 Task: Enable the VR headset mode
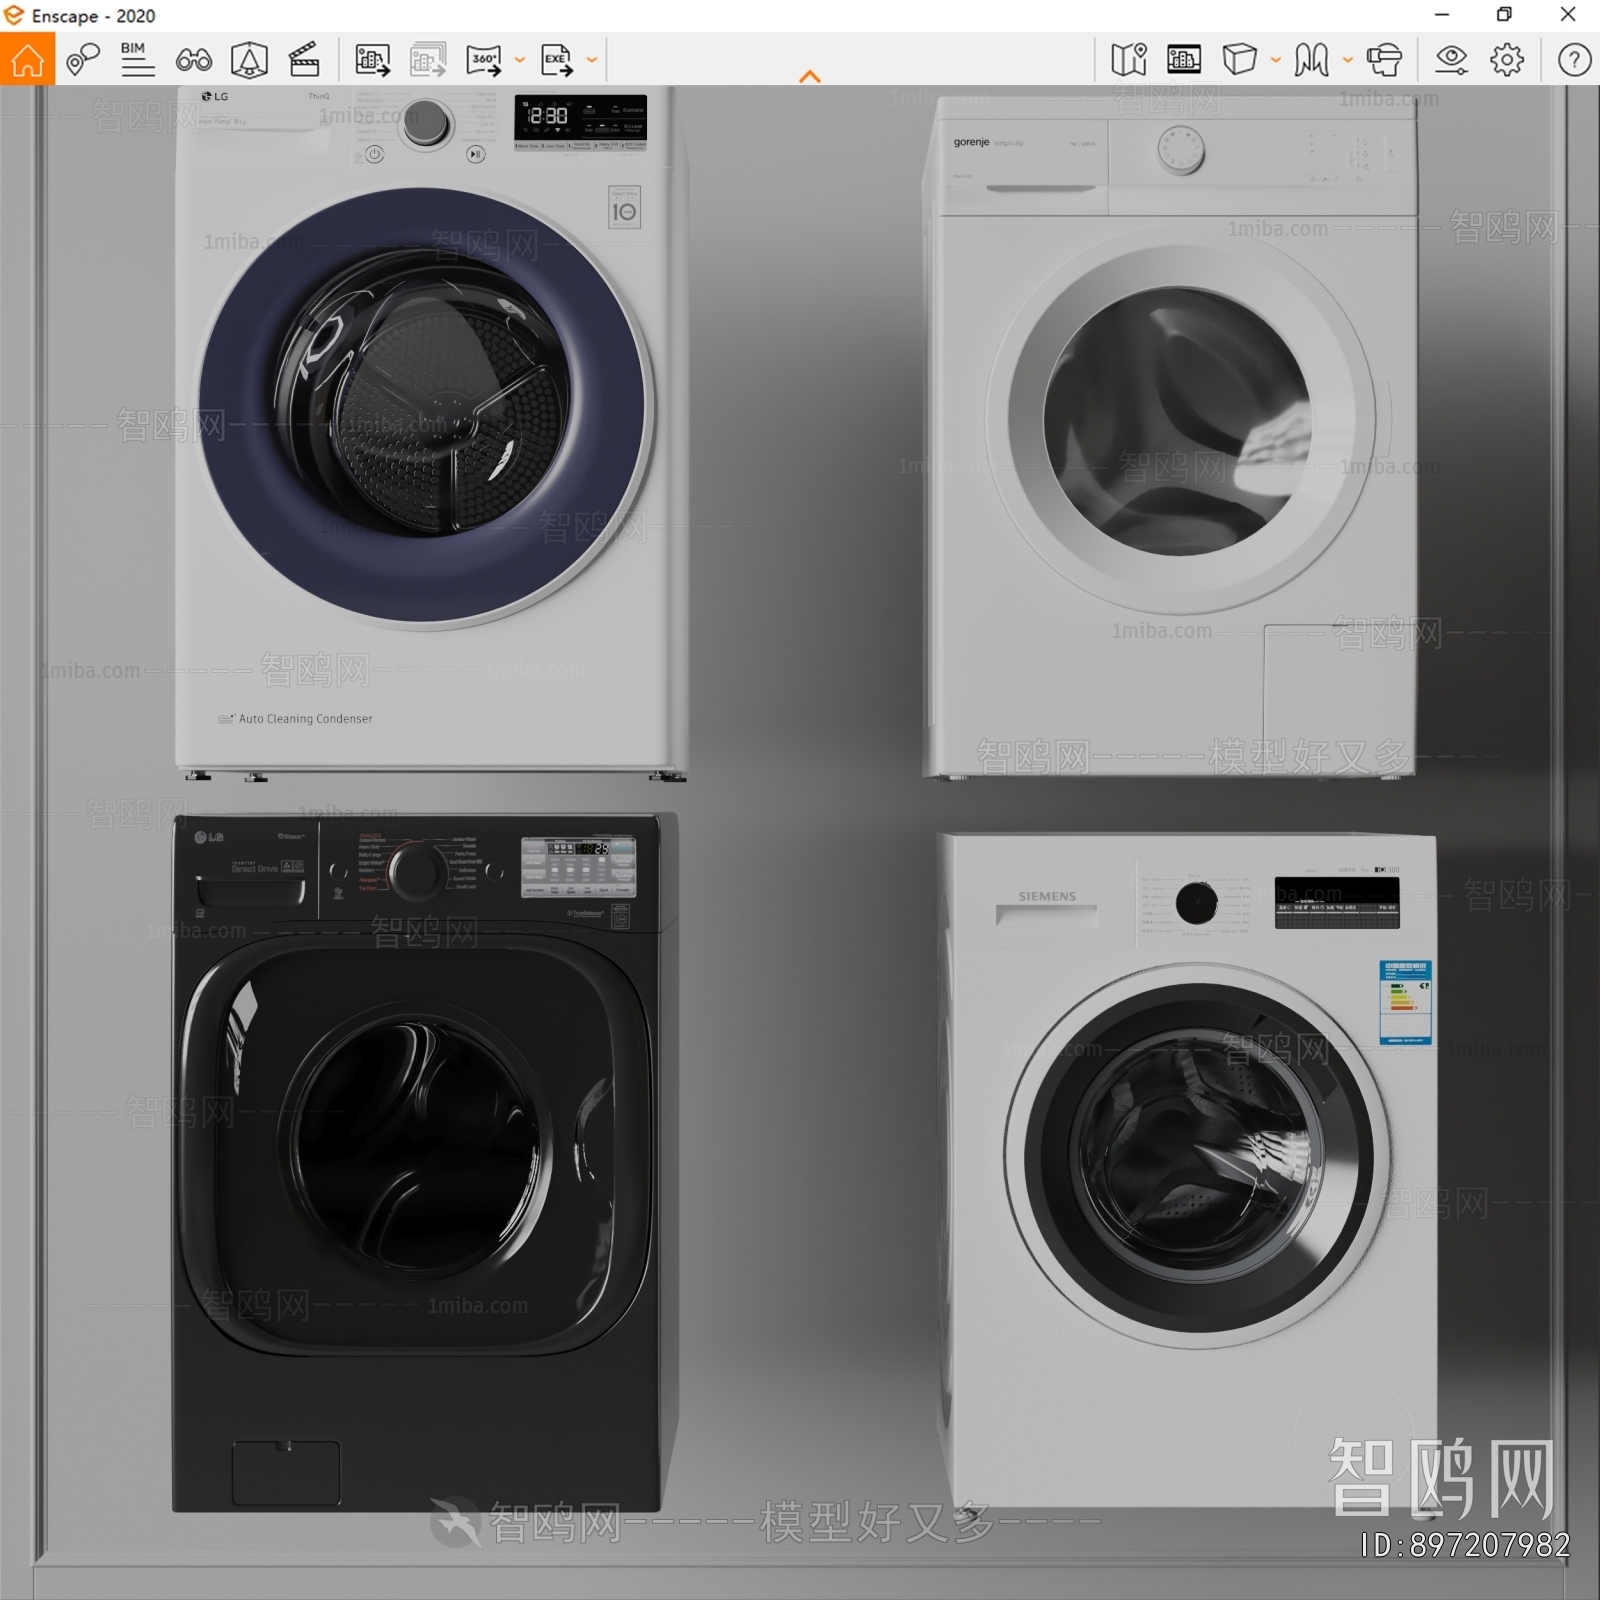(x=1384, y=60)
